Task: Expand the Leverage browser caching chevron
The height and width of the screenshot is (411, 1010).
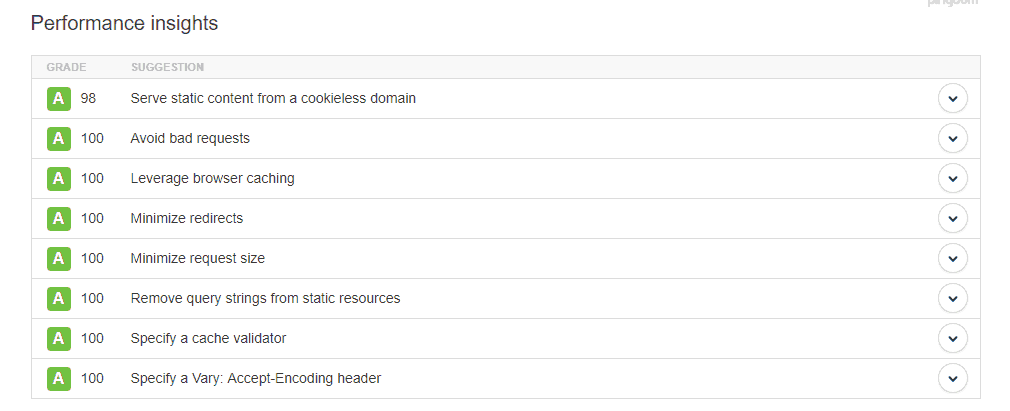Action: tap(953, 178)
